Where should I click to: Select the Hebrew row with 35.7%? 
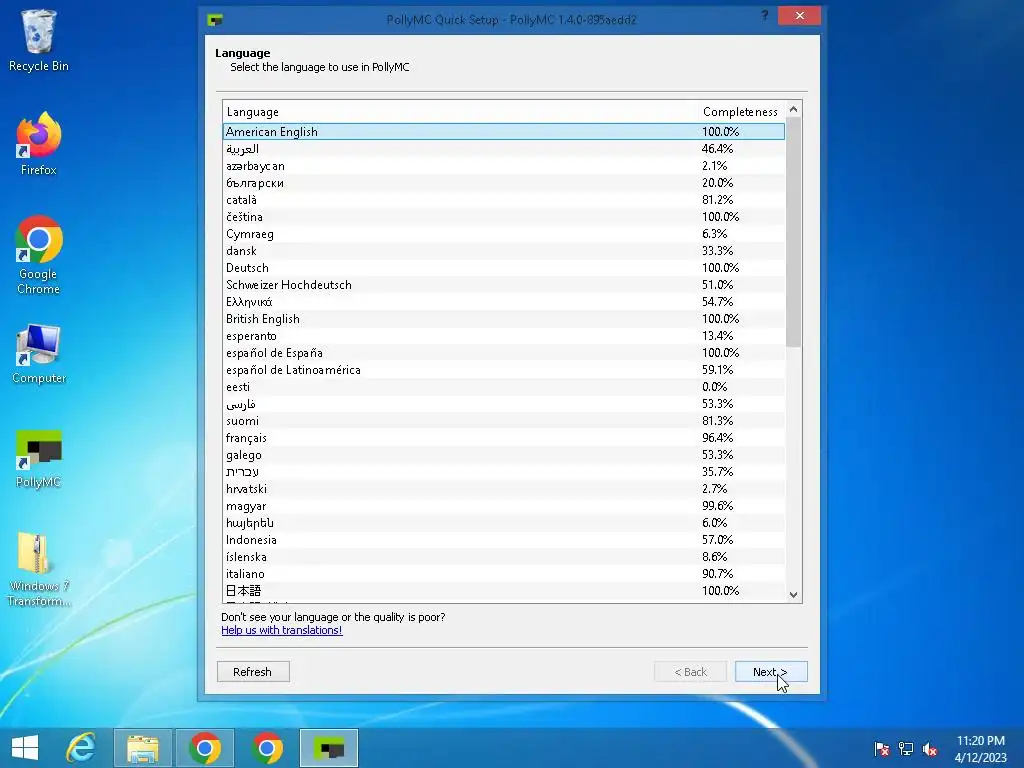point(504,472)
